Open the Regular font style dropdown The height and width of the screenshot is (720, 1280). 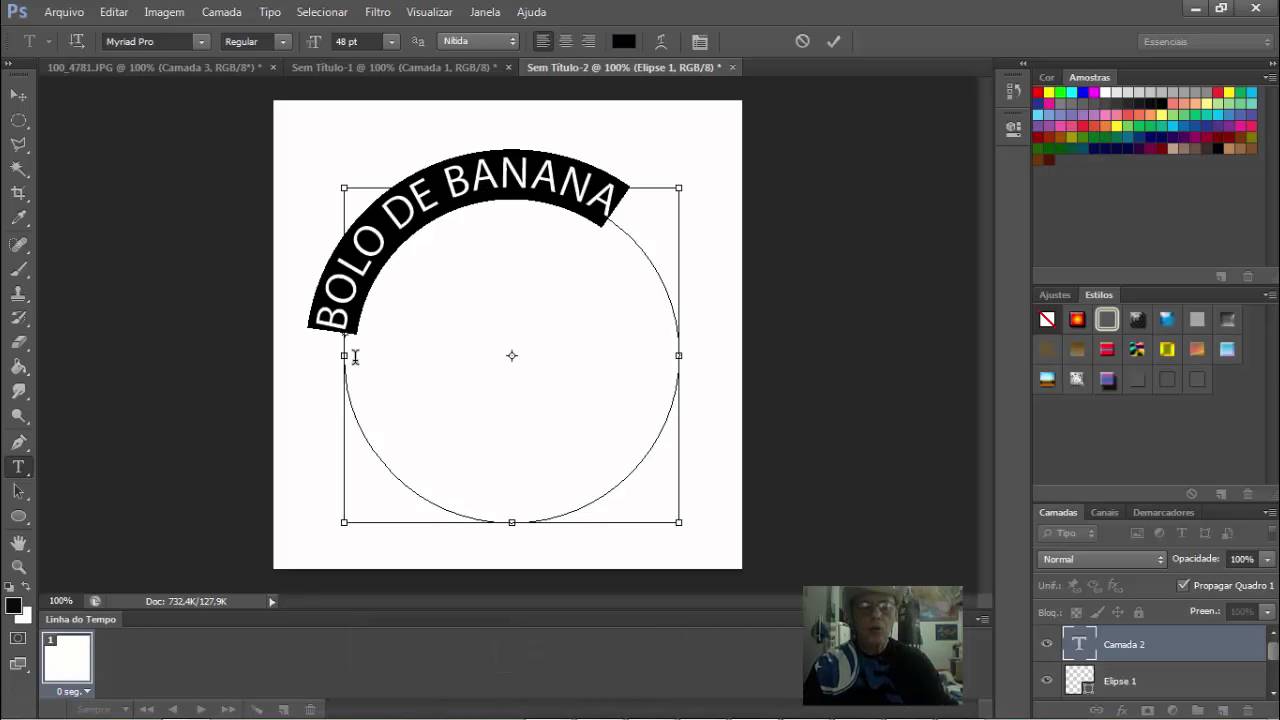[x=283, y=42]
